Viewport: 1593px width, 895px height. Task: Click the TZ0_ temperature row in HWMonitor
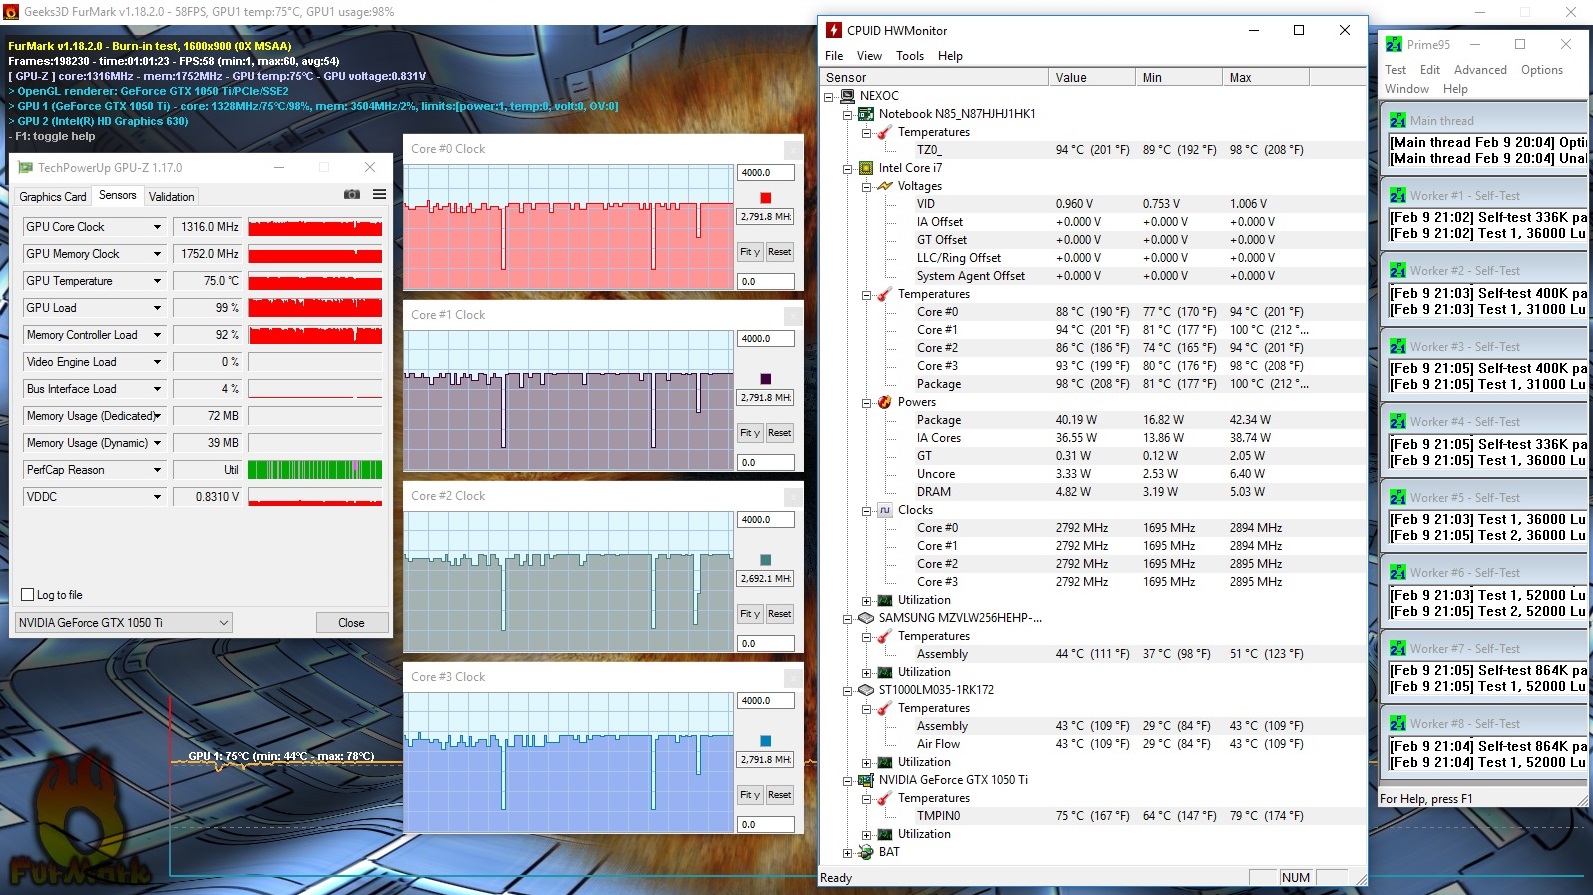click(1093, 150)
